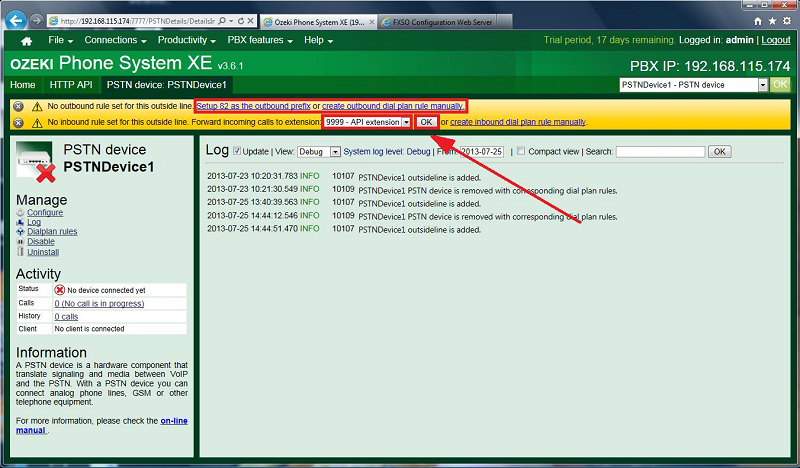Open the PSTNDevice1 - PSTN device selector dropdown

click(763, 85)
